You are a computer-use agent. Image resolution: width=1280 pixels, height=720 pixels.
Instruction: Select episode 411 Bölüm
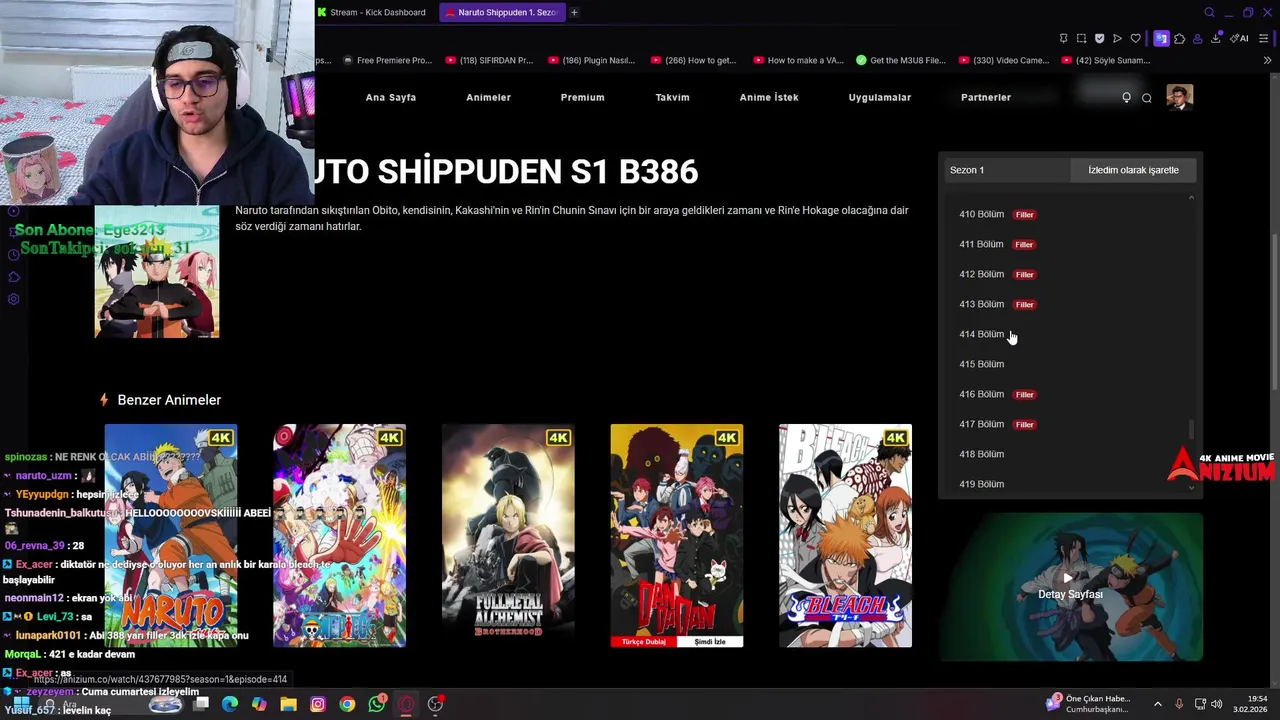[981, 244]
